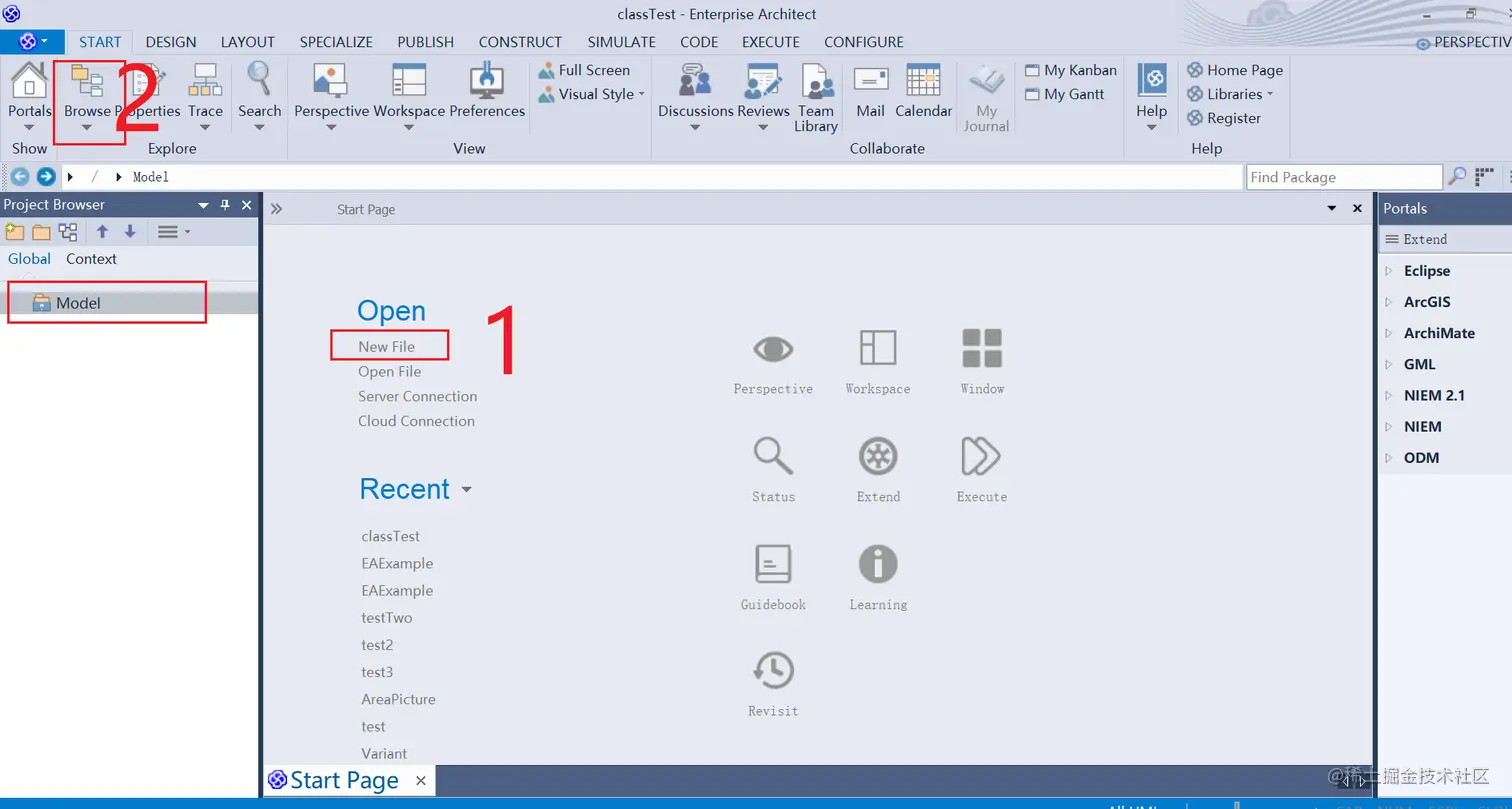This screenshot has height=809, width=1512.
Task: Open My Gantt
Action: click(x=1065, y=94)
